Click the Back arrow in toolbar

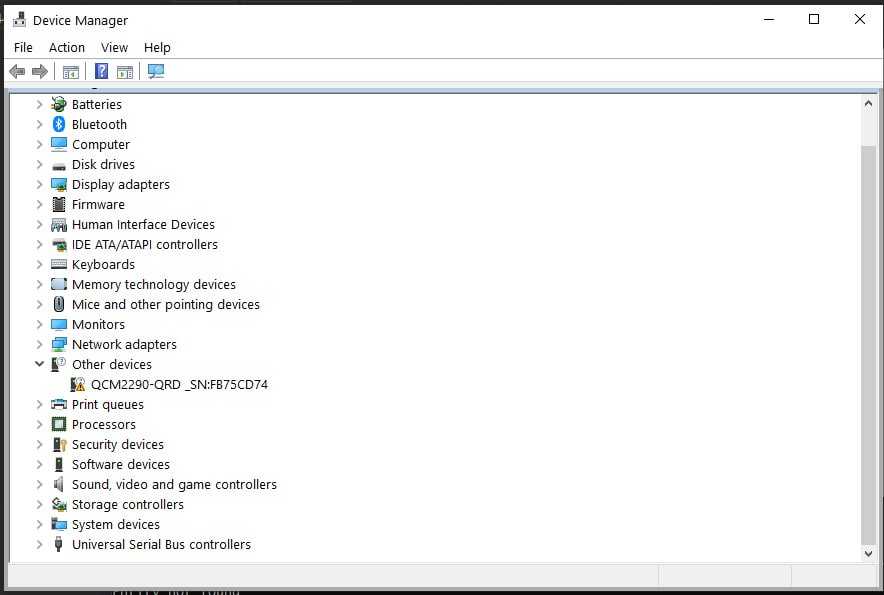click(x=17, y=71)
